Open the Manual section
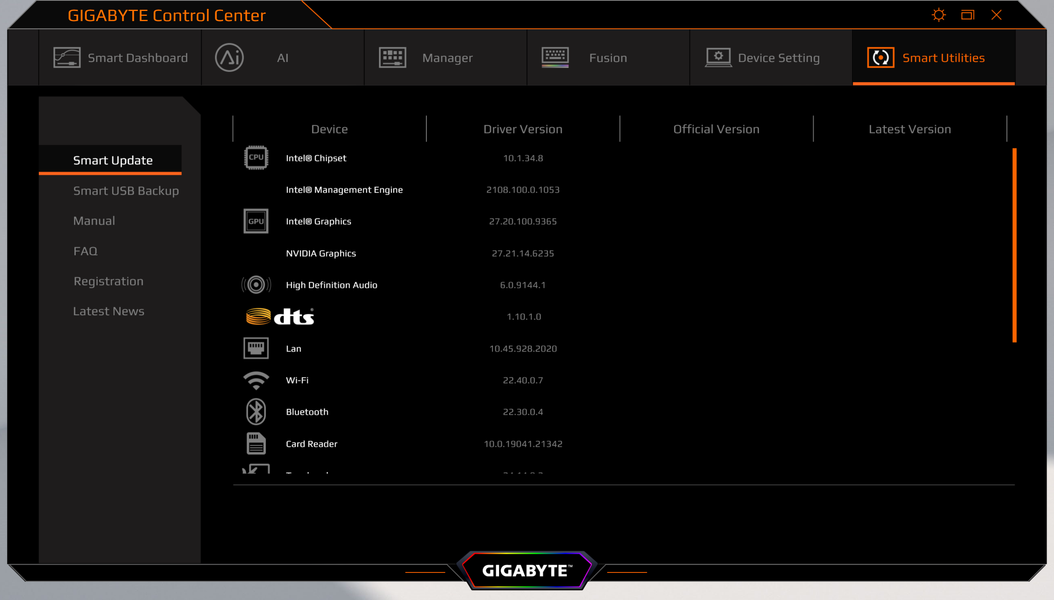 click(x=94, y=220)
